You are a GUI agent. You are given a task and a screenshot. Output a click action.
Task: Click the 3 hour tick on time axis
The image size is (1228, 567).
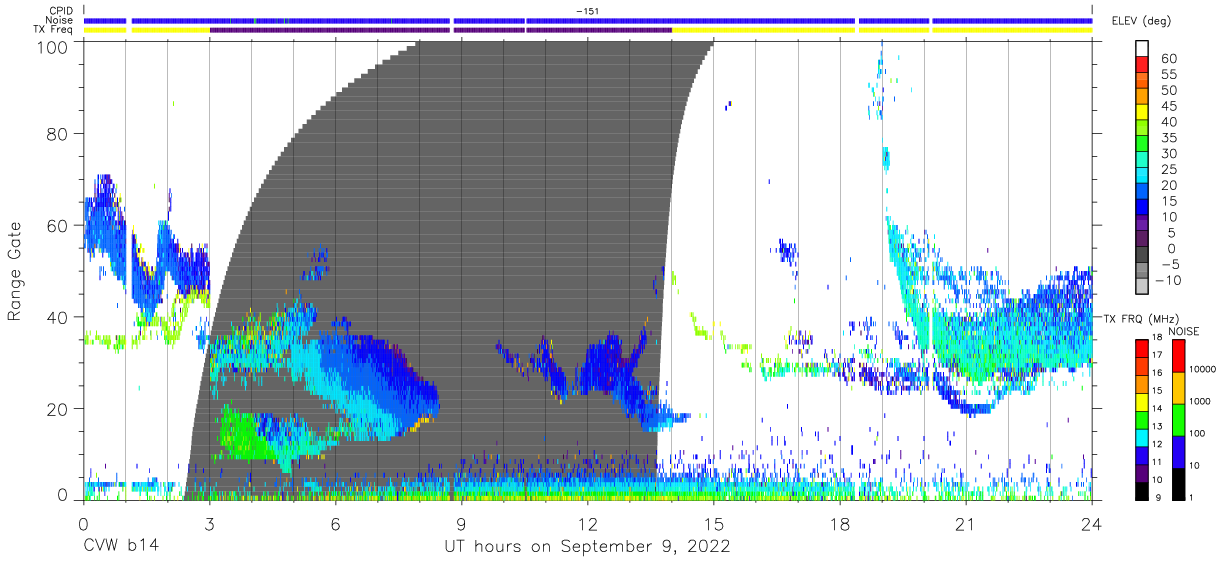[209, 524]
